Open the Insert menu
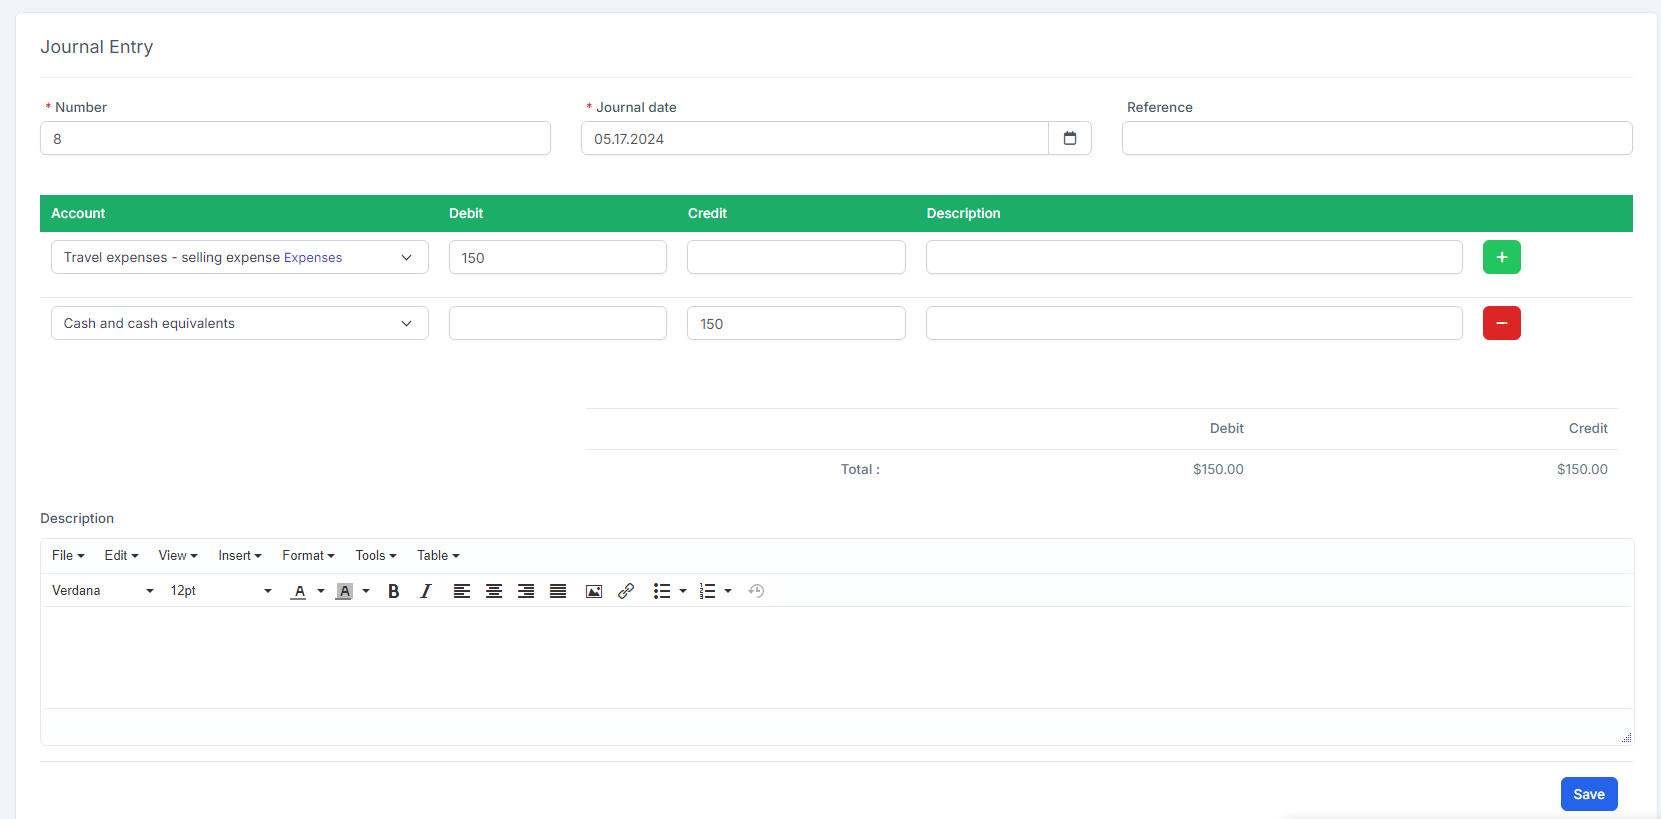Screen dimensions: 1661x819 (240, 555)
